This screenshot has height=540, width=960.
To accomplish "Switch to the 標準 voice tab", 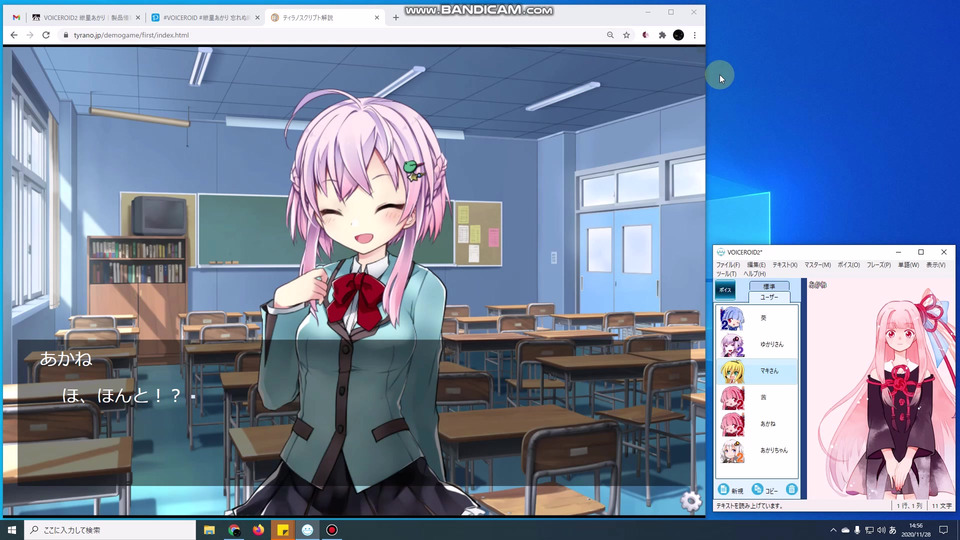I will [x=769, y=286].
